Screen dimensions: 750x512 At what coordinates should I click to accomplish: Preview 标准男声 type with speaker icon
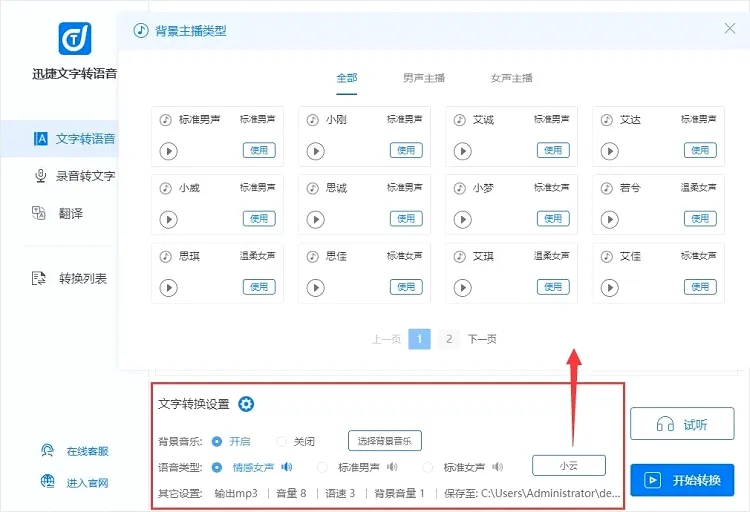pos(392,467)
